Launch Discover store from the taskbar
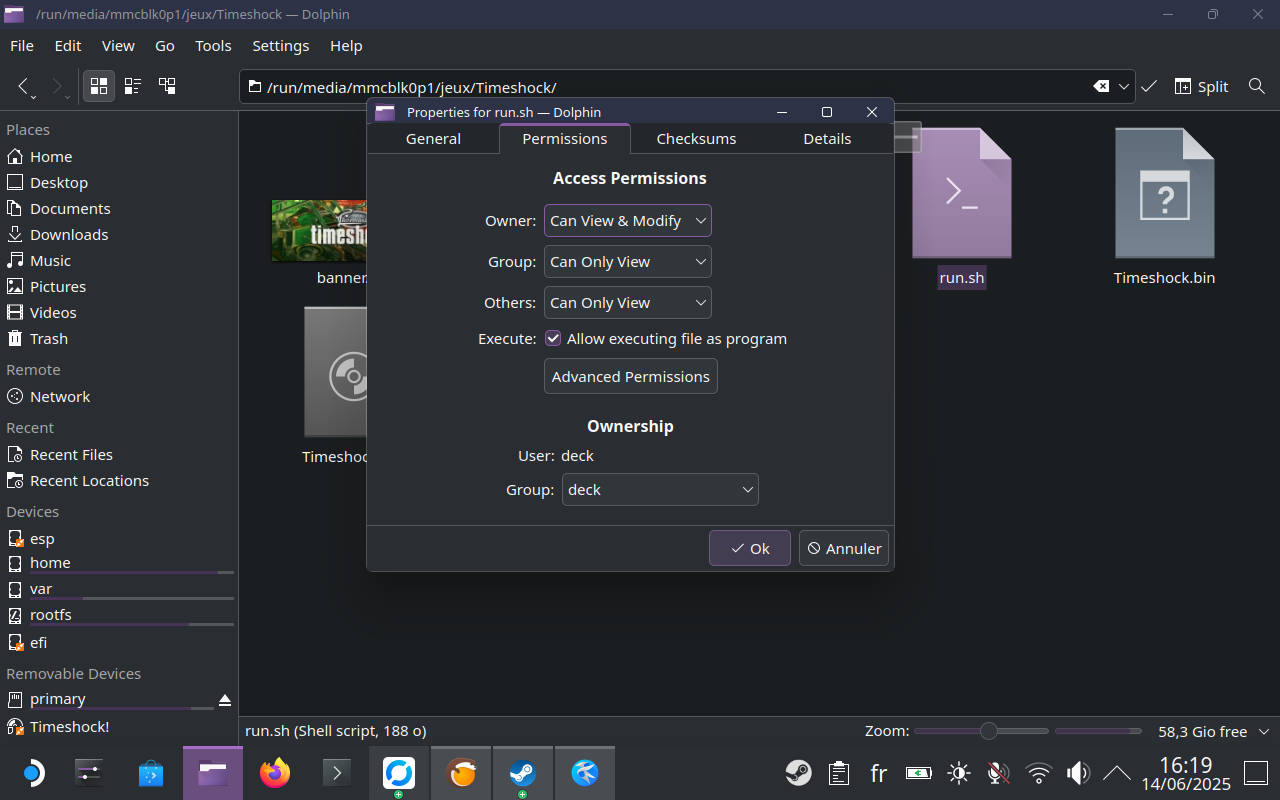This screenshot has width=1280, height=800. (151, 773)
